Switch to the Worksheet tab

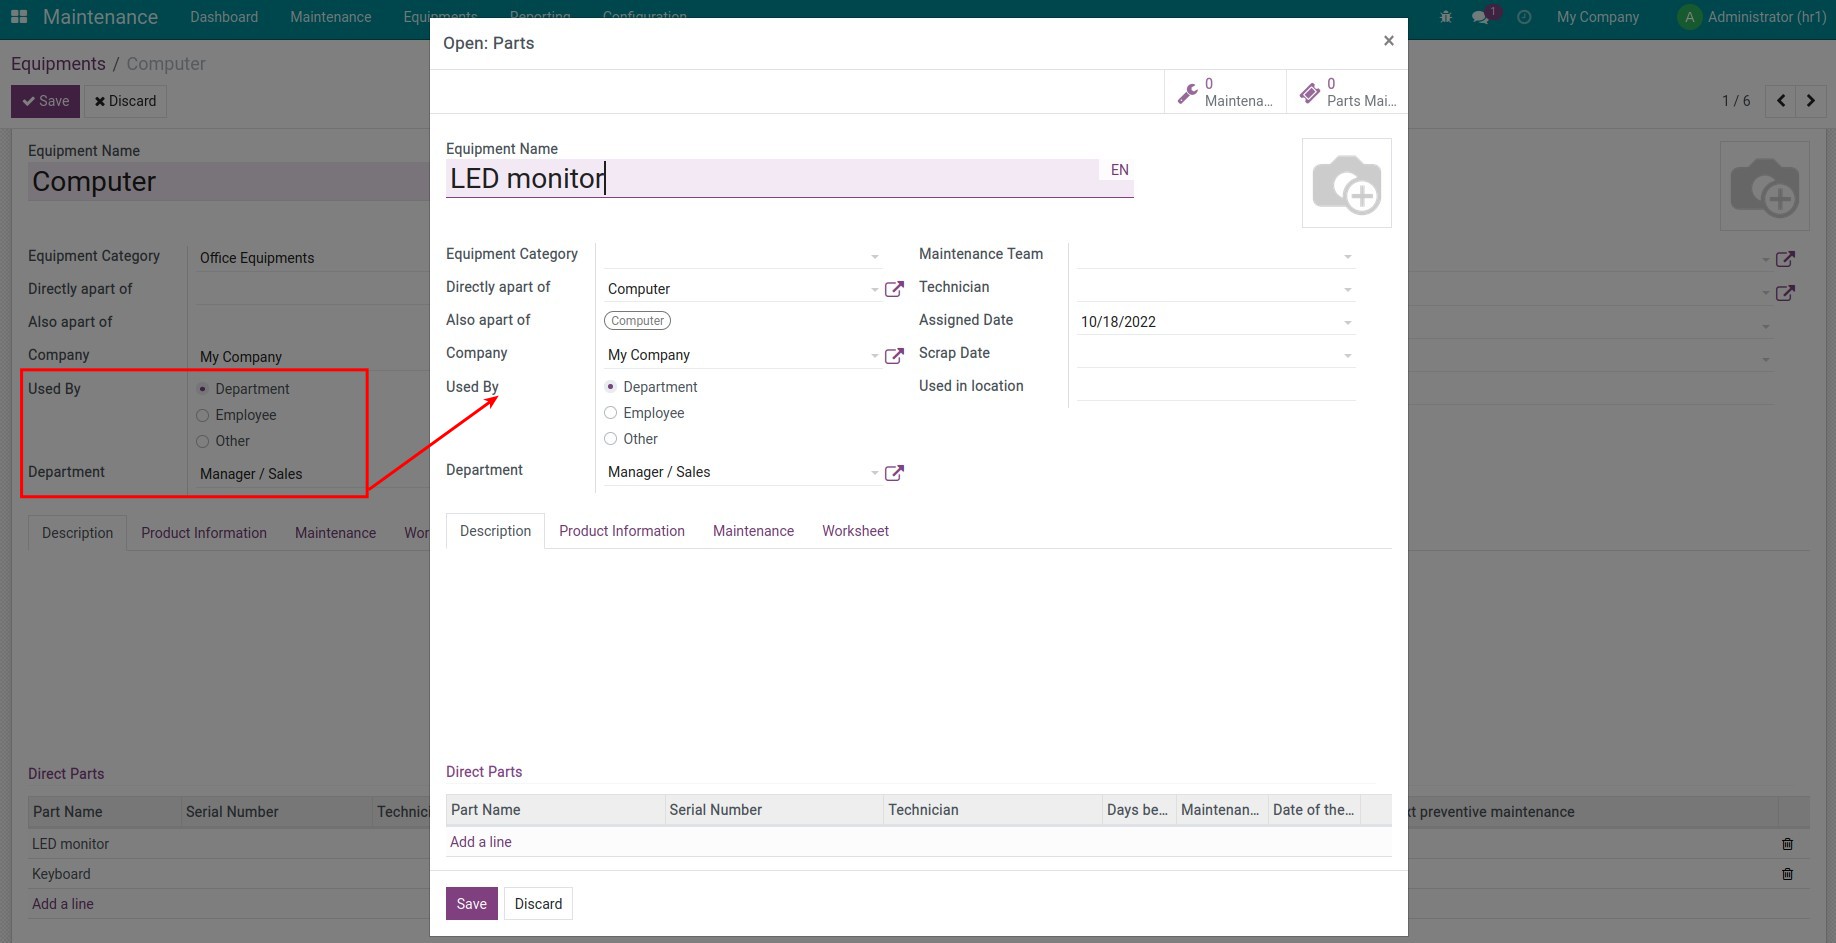[855, 531]
